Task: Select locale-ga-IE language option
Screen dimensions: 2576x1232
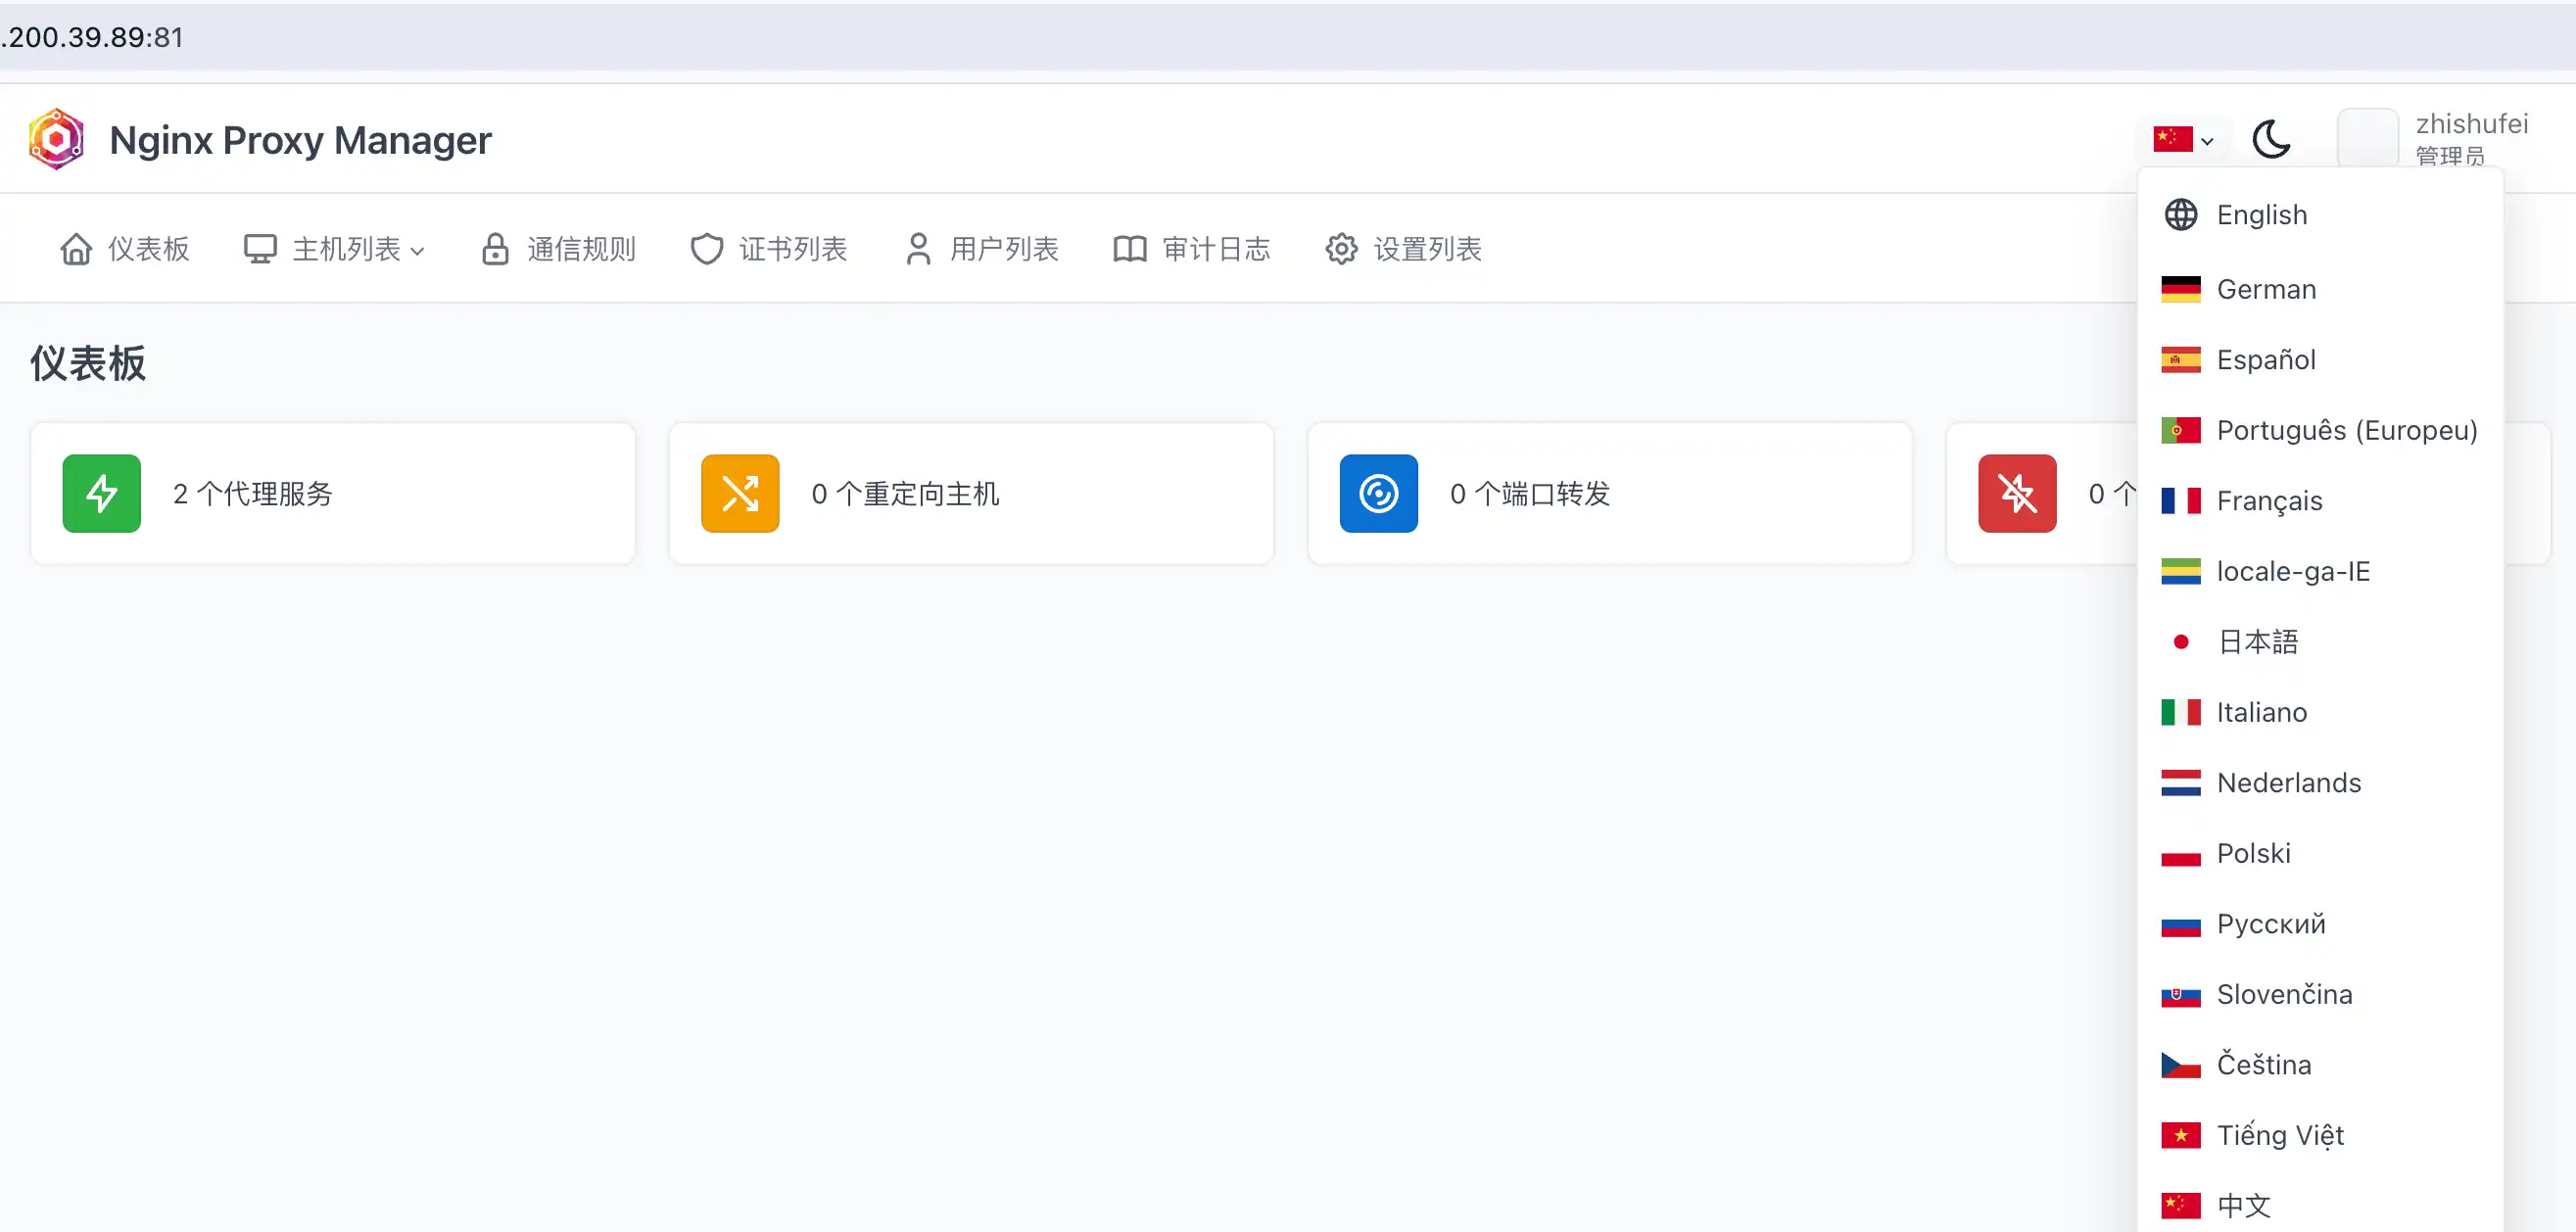Action: pyautogui.click(x=2320, y=571)
